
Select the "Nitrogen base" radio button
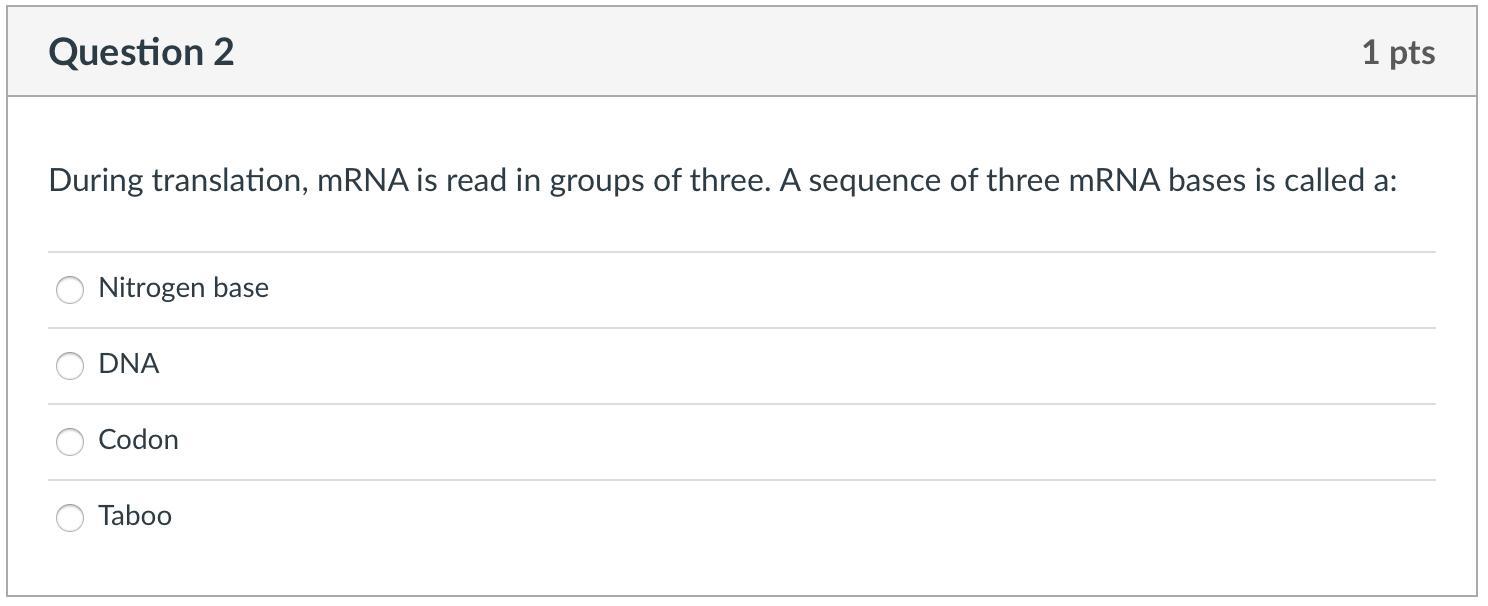(x=70, y=290)
